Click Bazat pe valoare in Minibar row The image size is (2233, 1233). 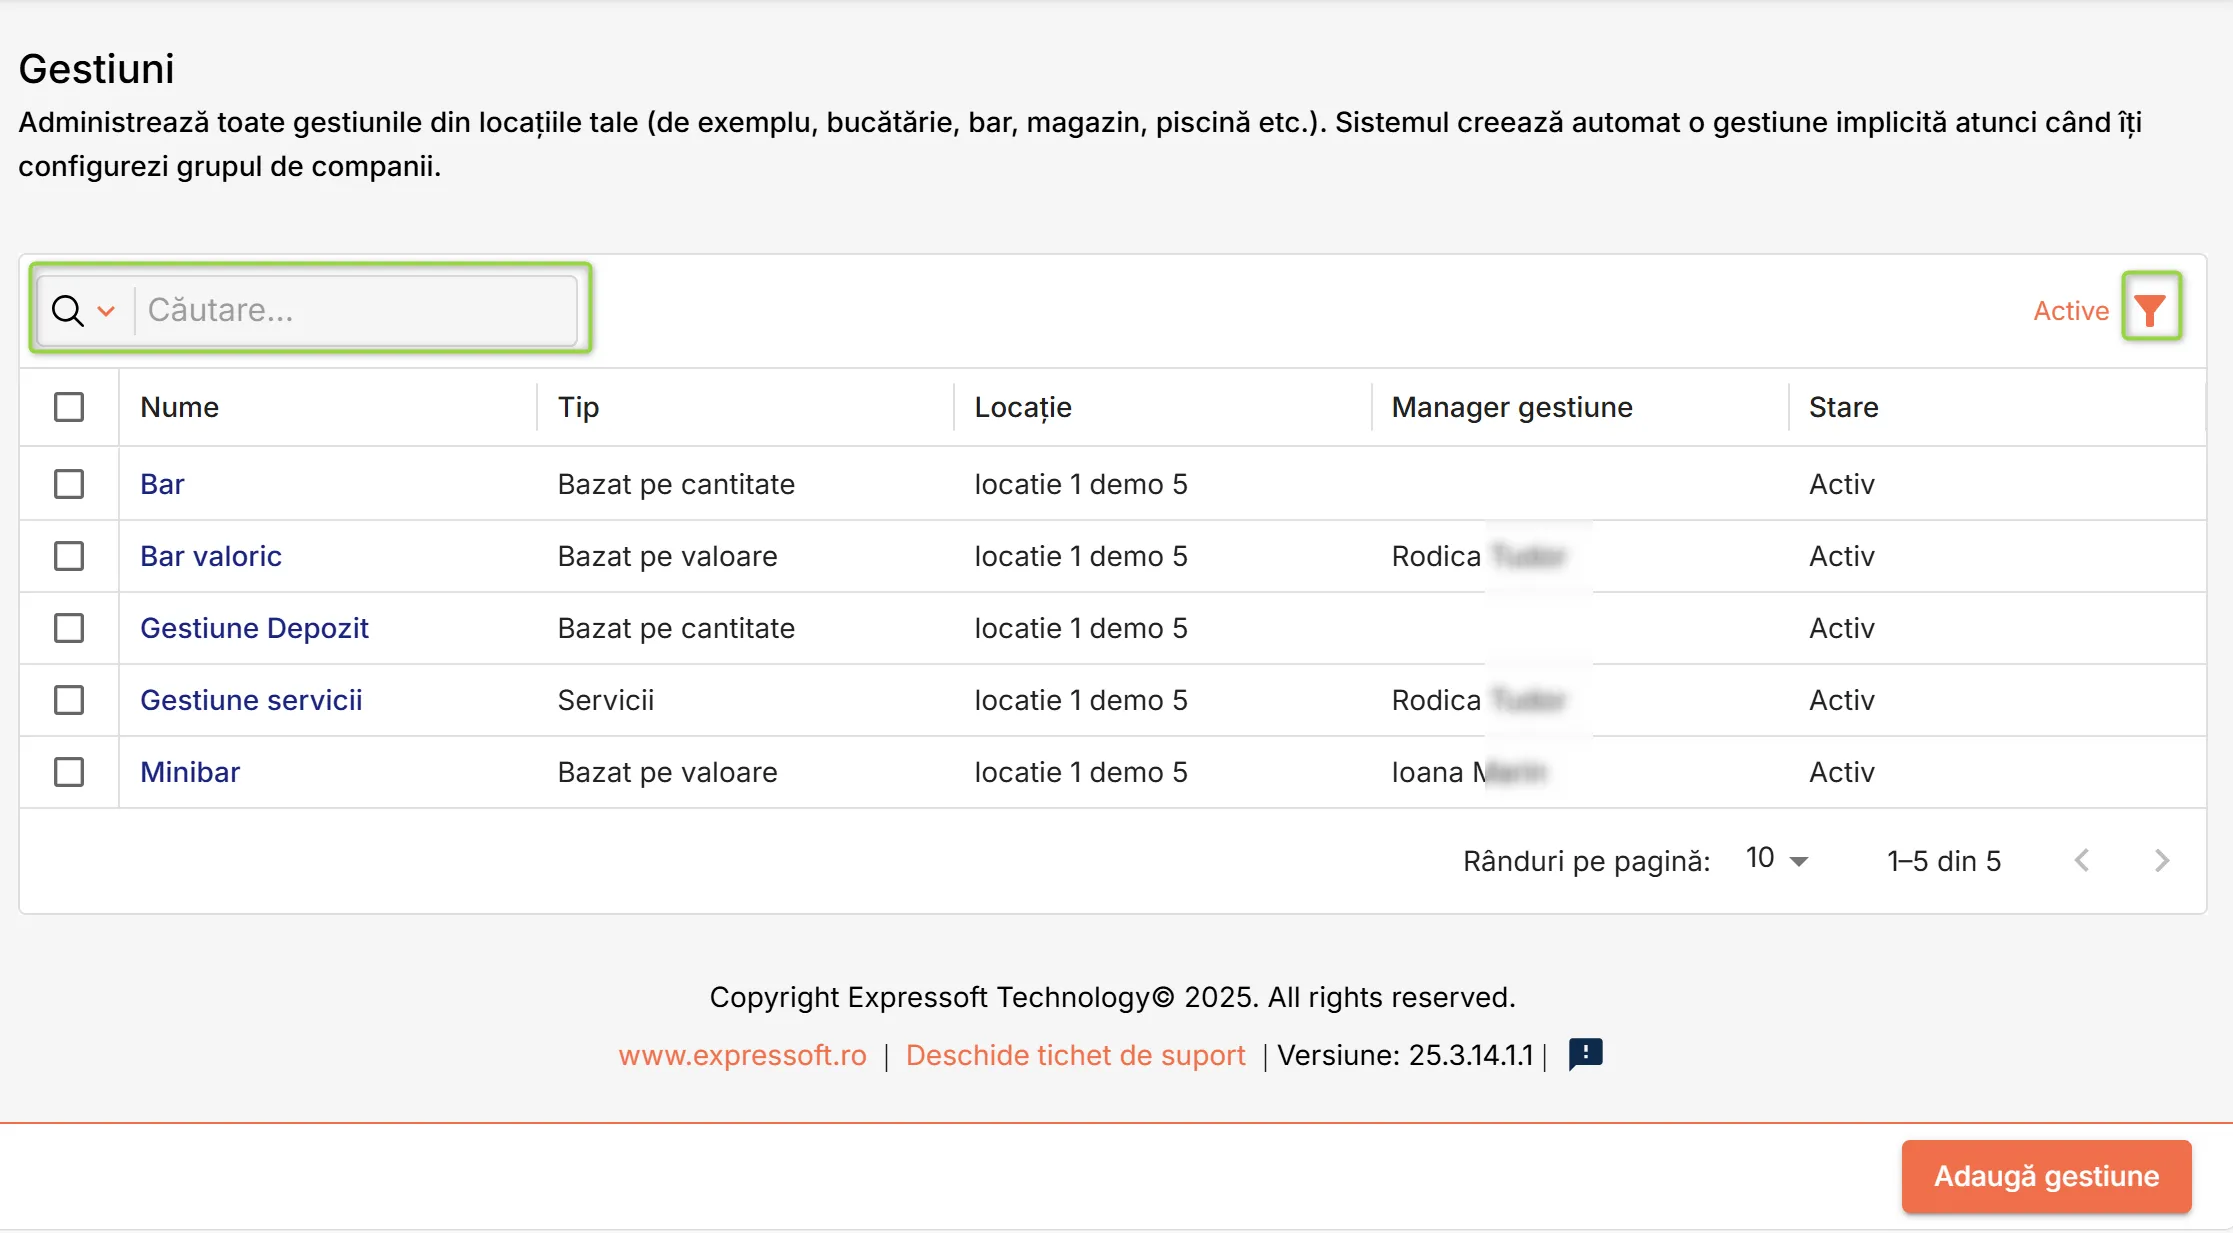click(x=667, y=772)
